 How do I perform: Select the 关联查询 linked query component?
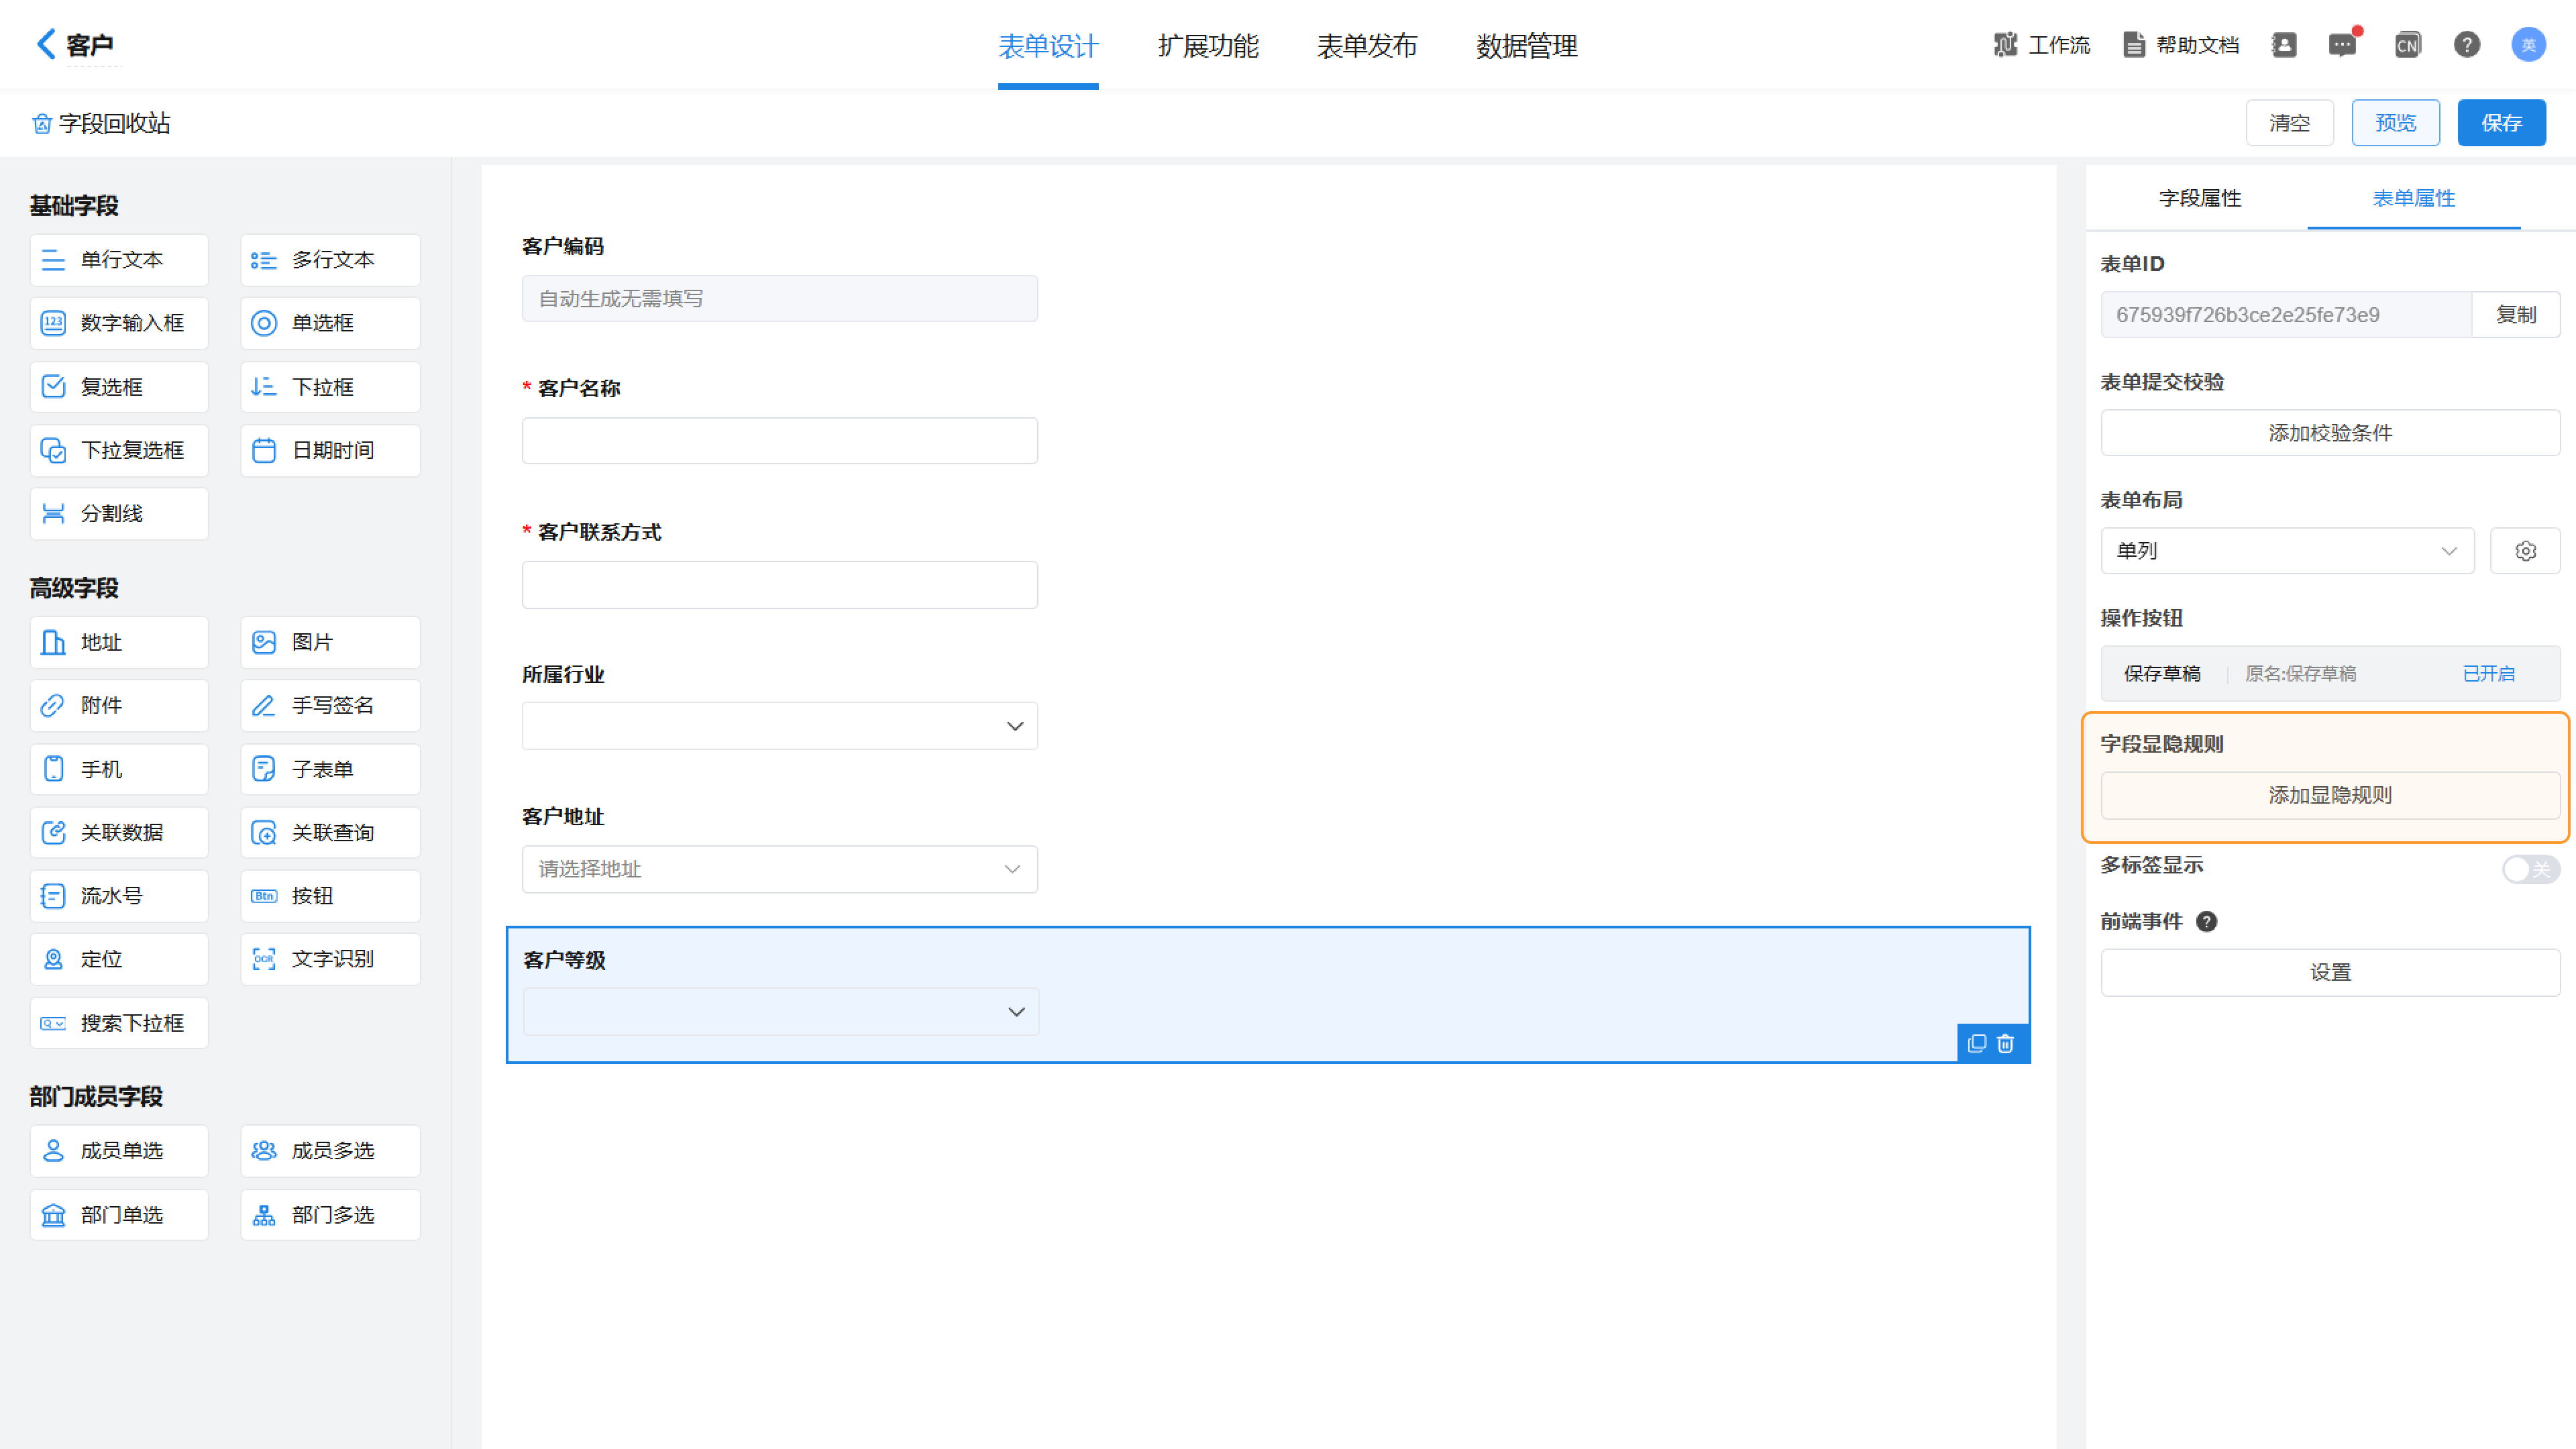330,832
